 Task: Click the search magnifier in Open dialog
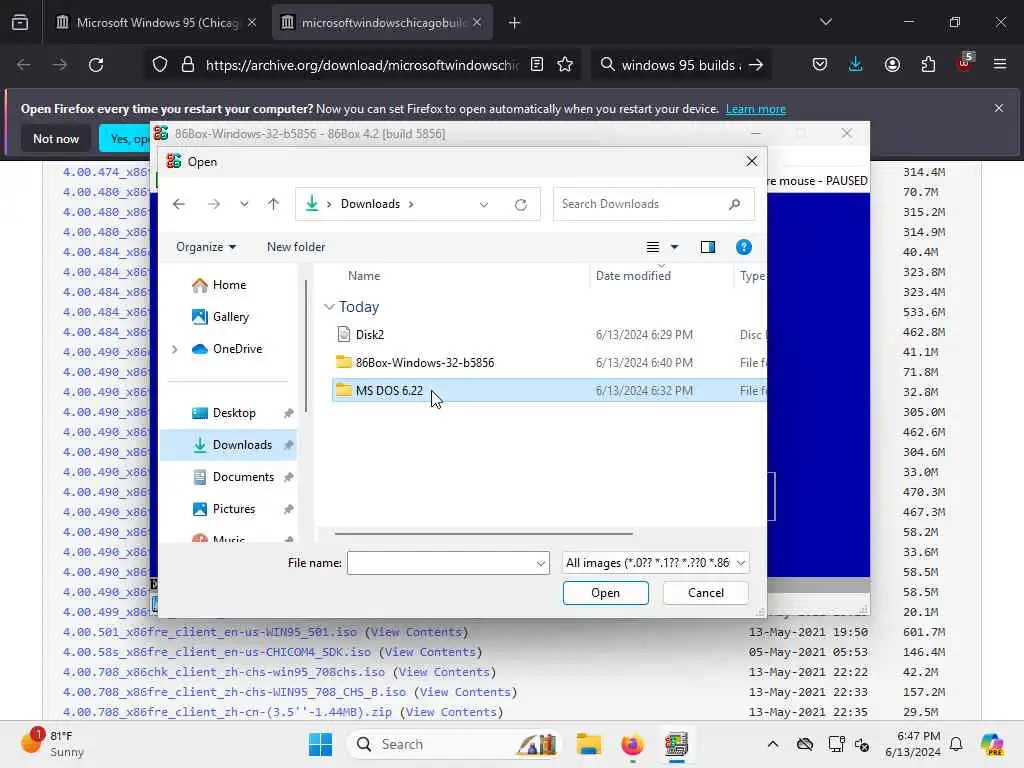[735, 204]
